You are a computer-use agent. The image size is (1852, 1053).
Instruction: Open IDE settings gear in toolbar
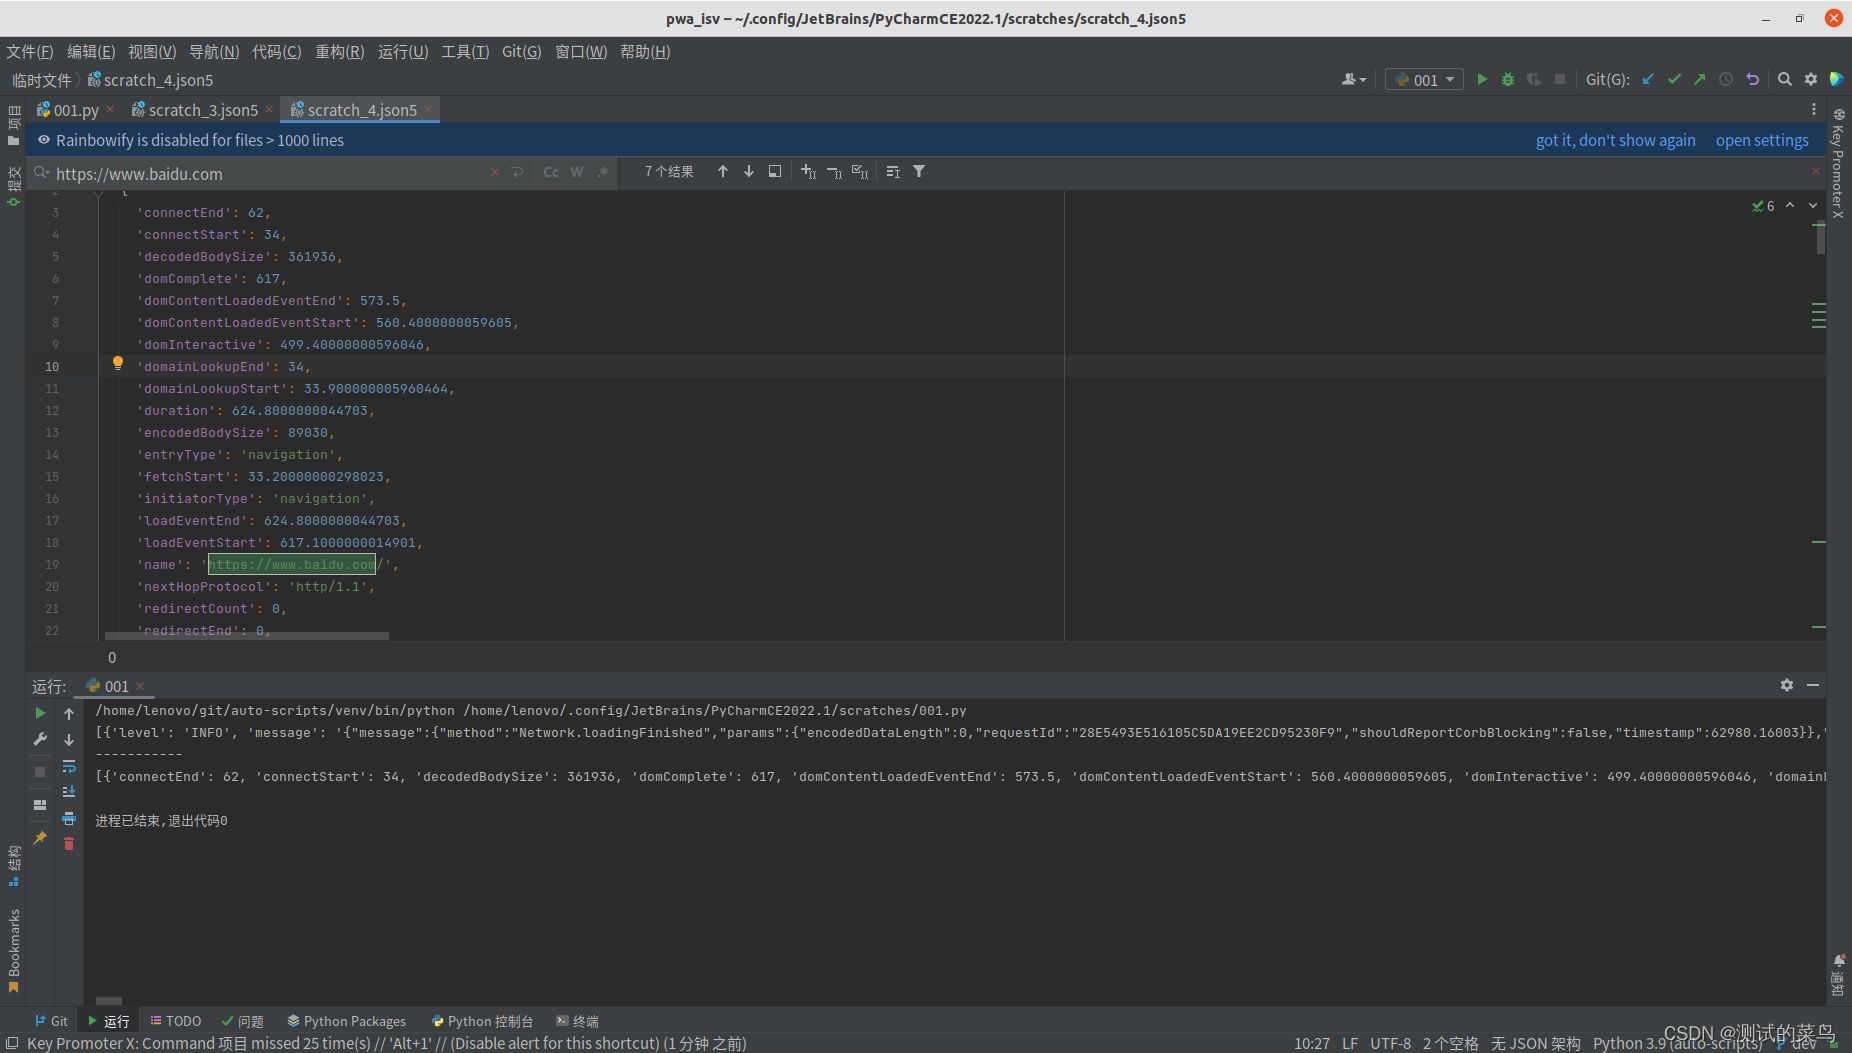click(x=1811, y=79)
